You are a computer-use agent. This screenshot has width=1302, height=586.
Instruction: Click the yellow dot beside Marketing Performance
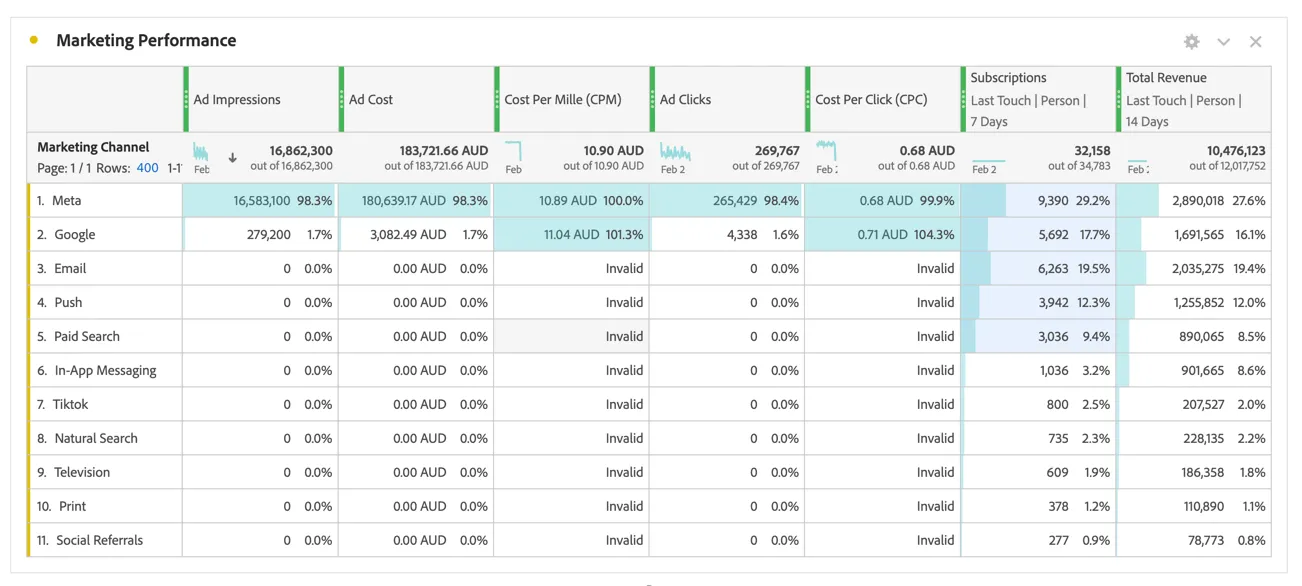[34, 40]
